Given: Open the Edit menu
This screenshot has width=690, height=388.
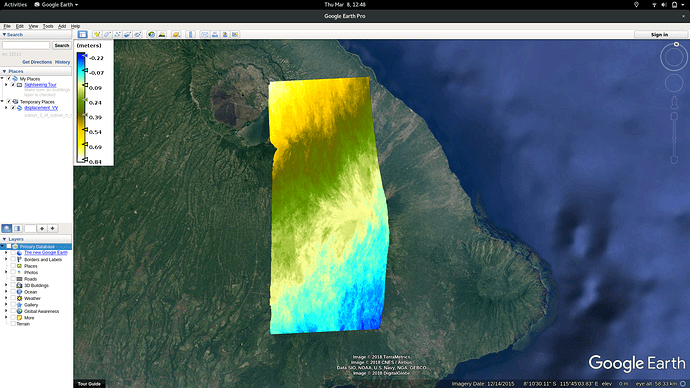Looking at the screenshot, I should pos(20,26).
